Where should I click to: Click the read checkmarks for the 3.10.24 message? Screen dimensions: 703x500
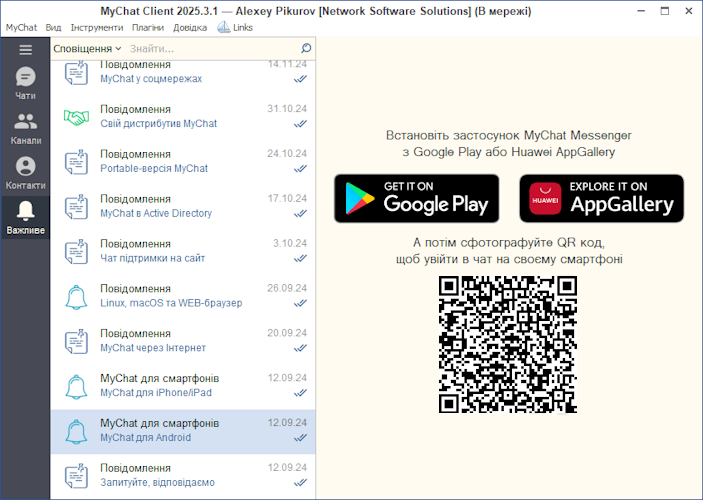pos(300,258)
